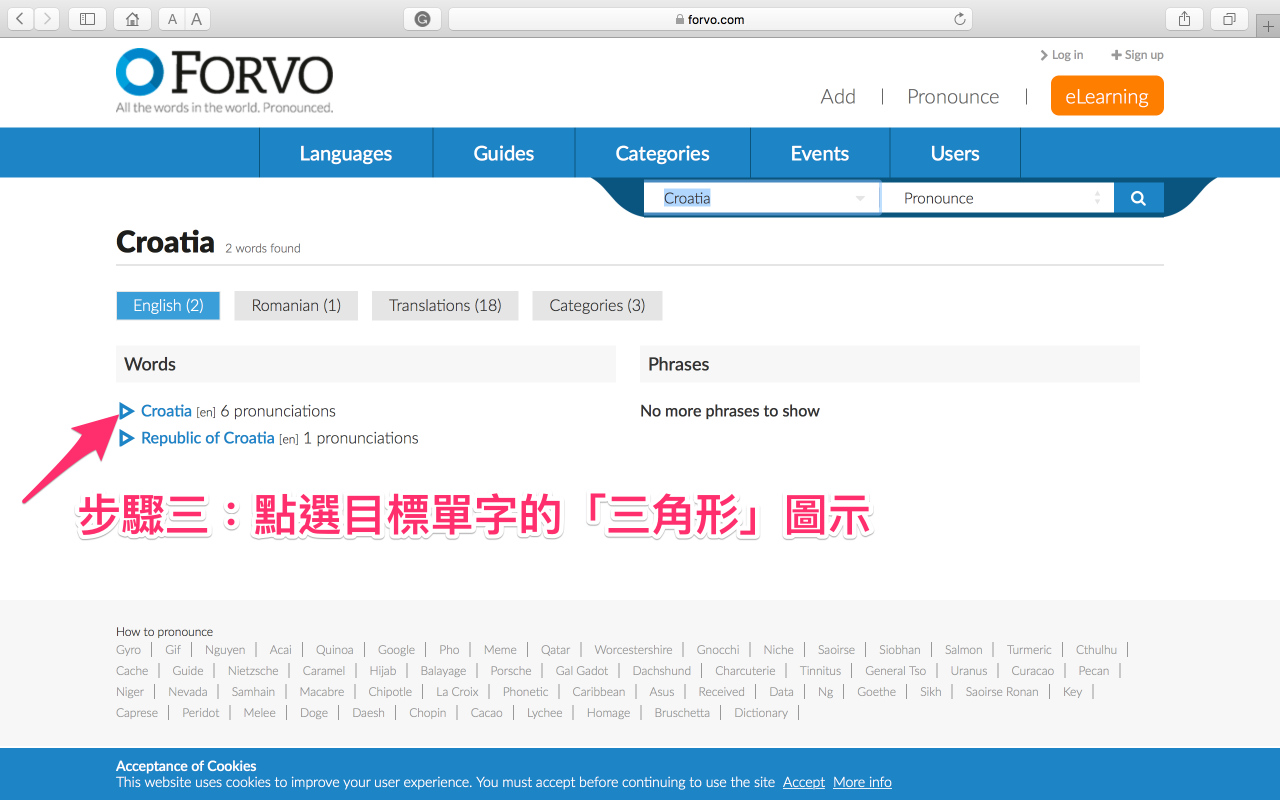This screenshot has height=800, width=1280.
Task: Open the Worcestershire pronunciation link
Action: (x=633, y=649)
